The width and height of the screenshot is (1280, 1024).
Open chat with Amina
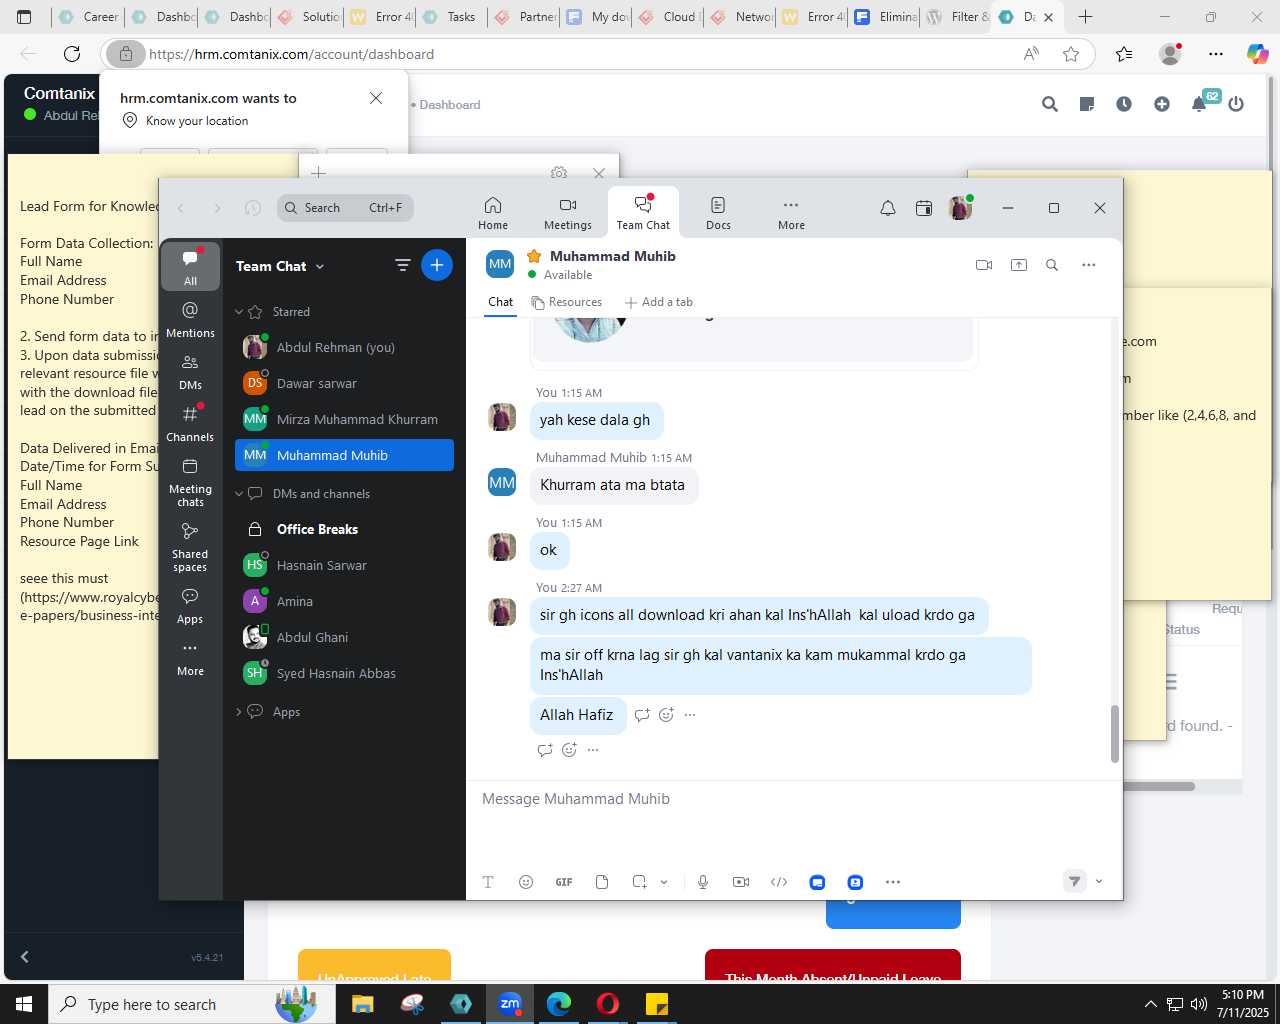tap(344, 601)
